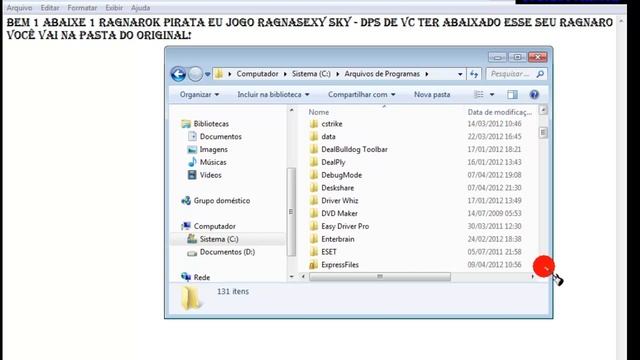Click the date 22/03/2012 16:45 of data
The height and width of the screenshot is (360, 640).
494,136
